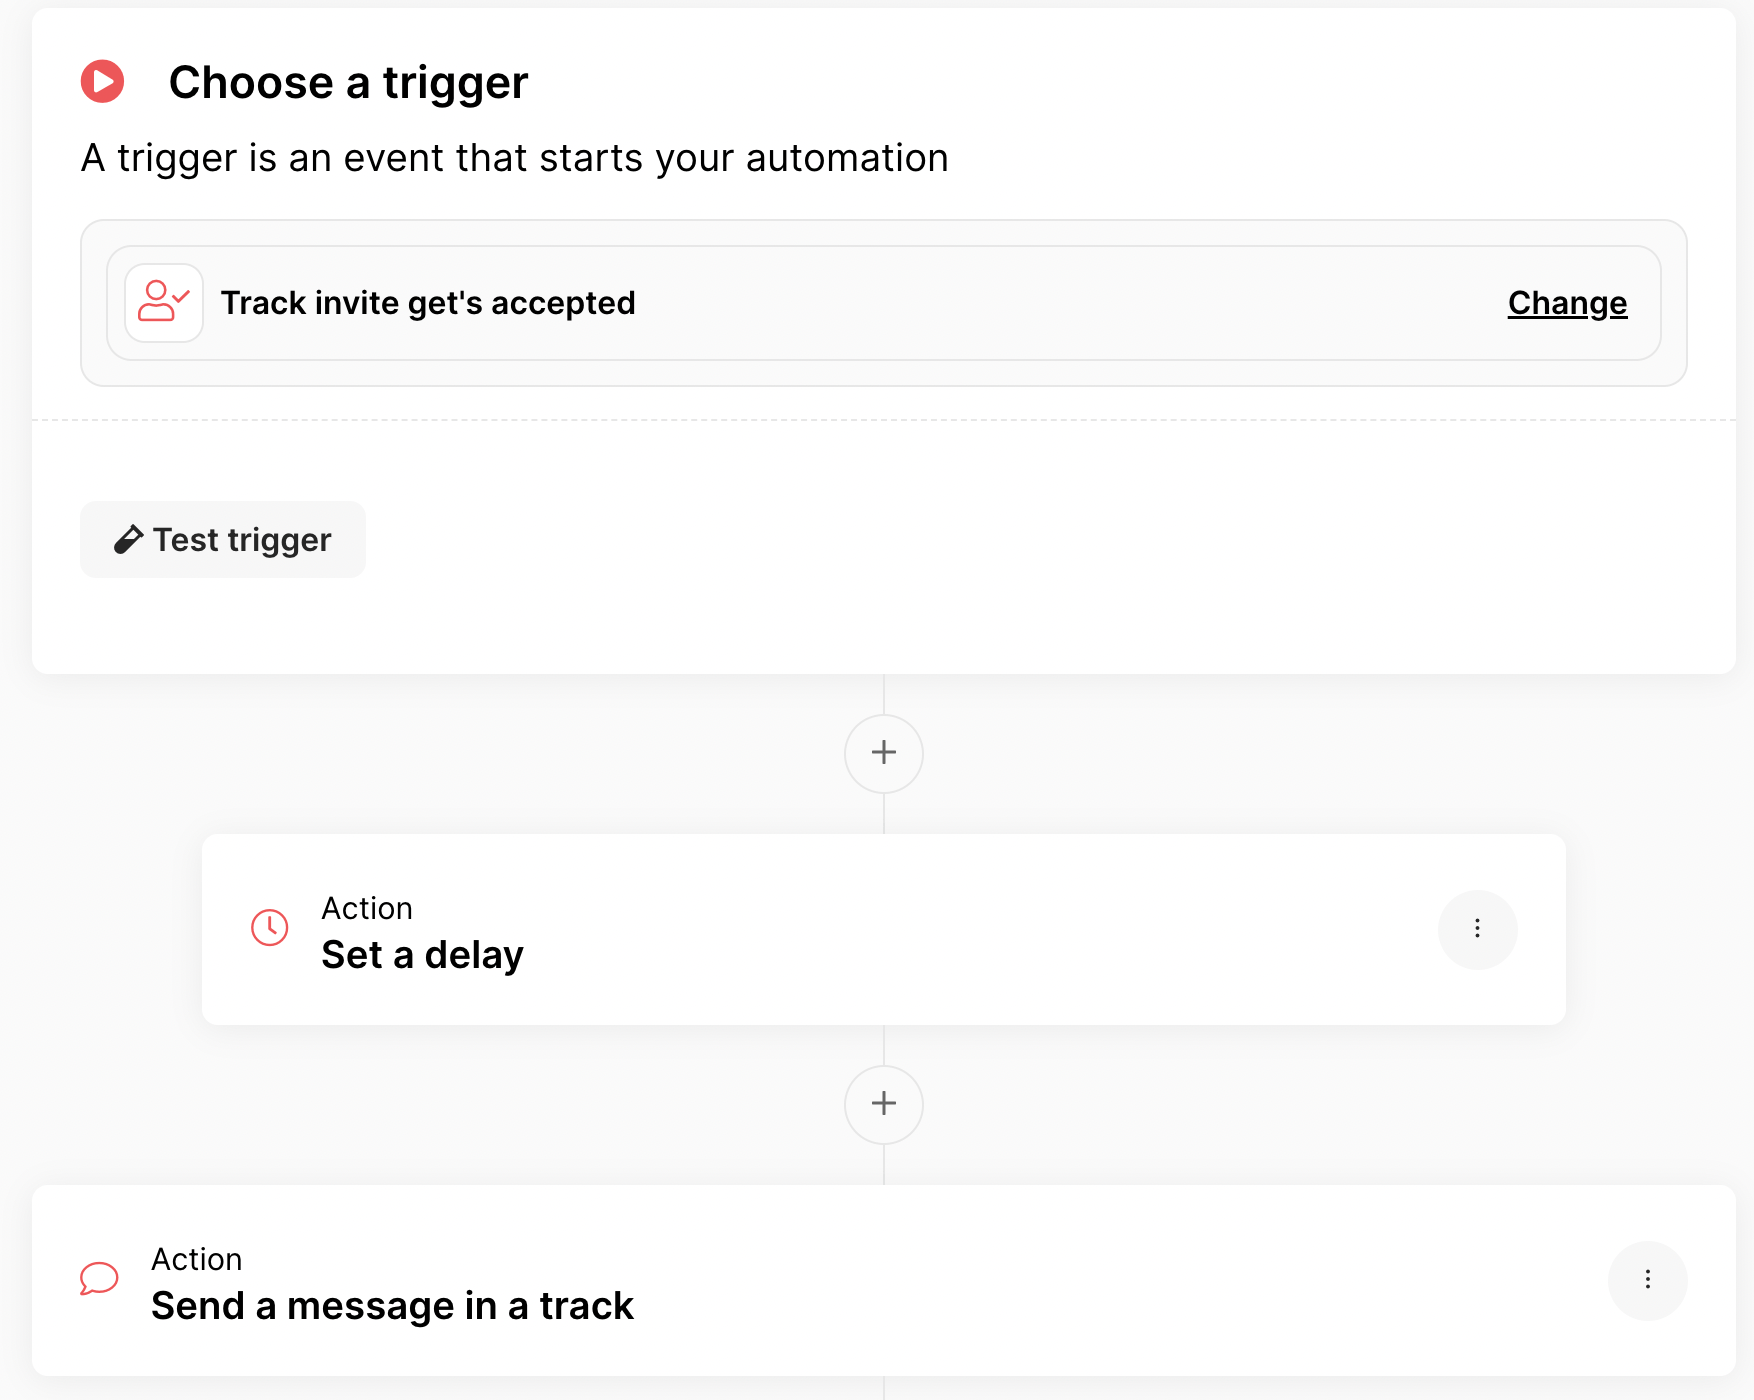The width and height of the screenshot is (1754, 1400).
Task: Run Test trigger
Action: [x=223, y=539]
